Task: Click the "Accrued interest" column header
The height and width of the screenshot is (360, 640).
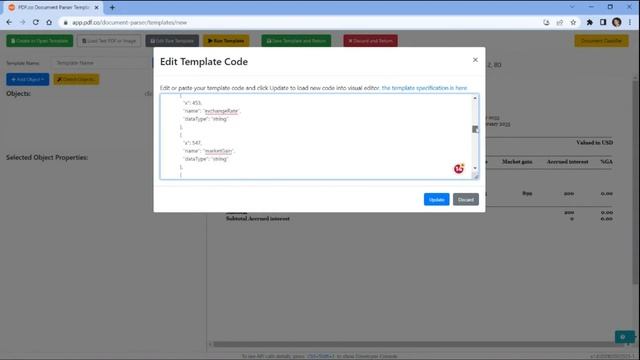Action: coord(567,162)
